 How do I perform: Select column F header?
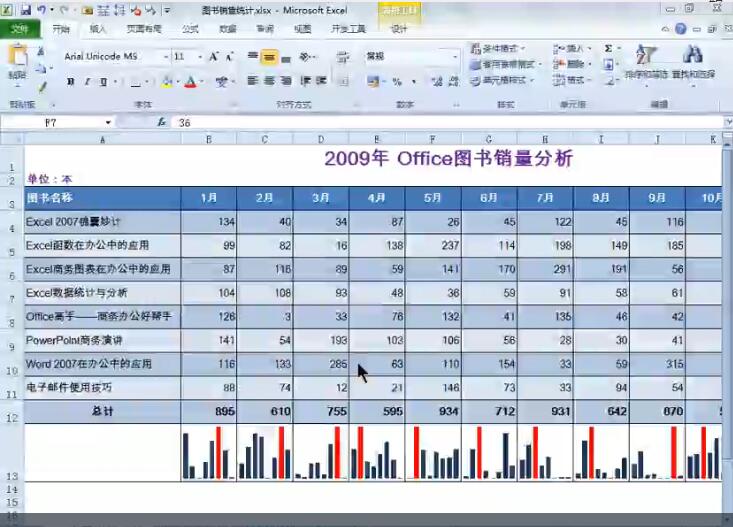433,139
